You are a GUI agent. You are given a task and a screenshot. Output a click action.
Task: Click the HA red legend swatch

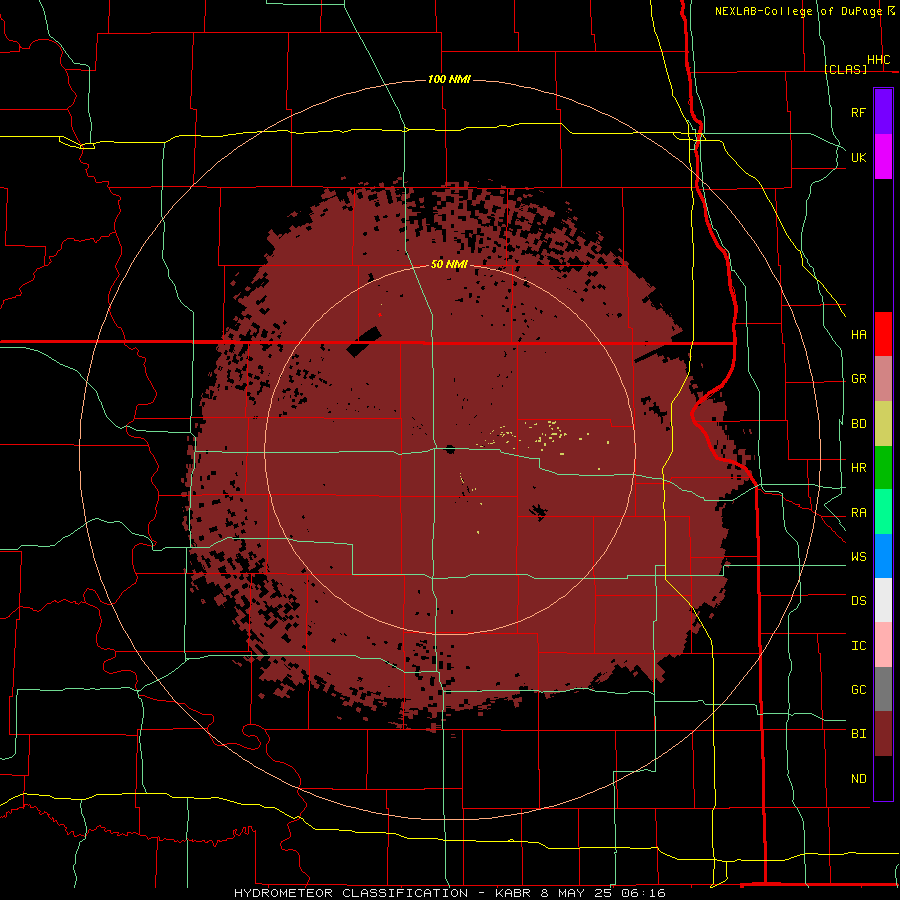point(883,334)
